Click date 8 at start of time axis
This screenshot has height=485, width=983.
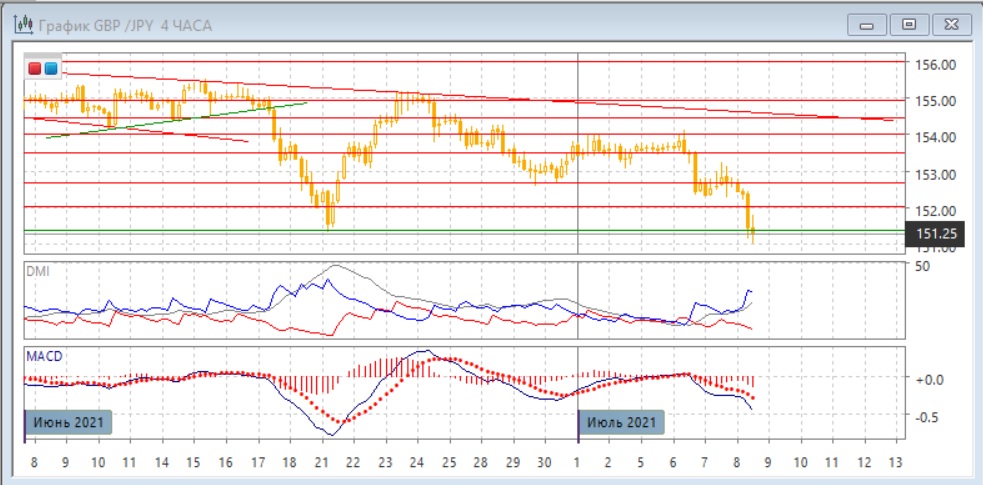34,464
